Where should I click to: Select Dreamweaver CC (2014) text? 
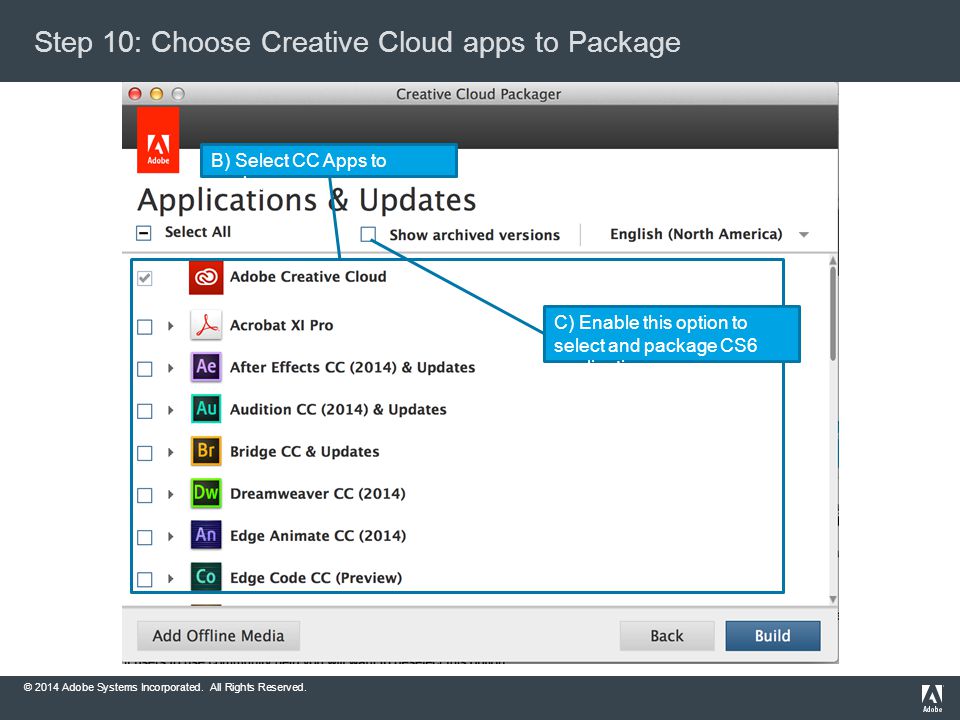tap(318, 493)
